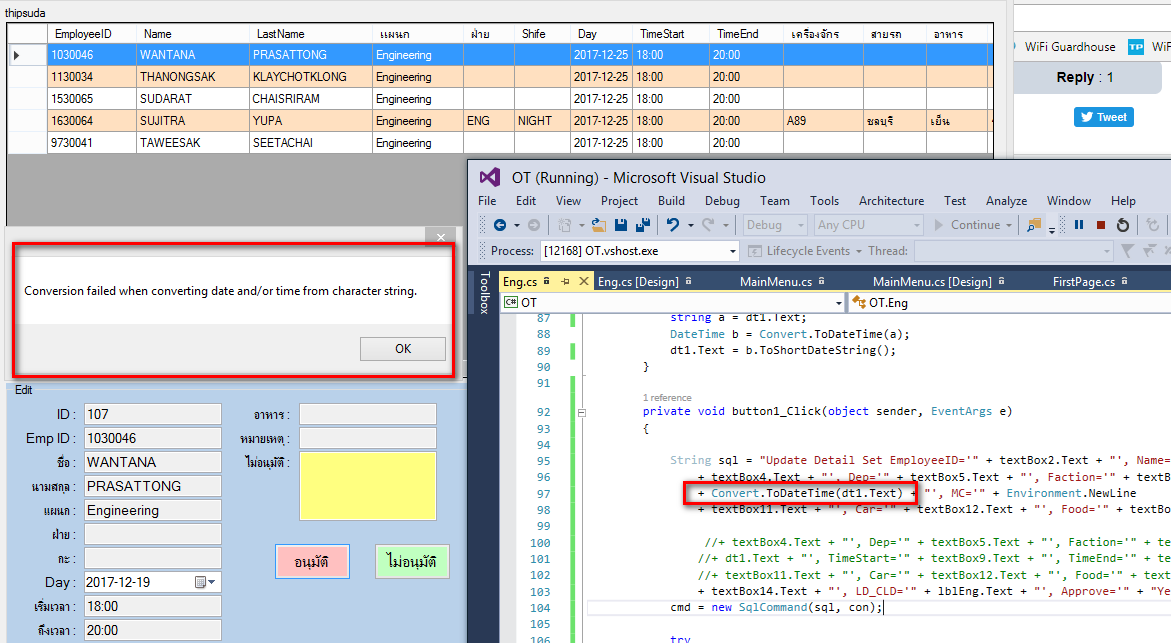The image size is (1171, 643).
Task: Click the Open File folder icon
Action: pos(598,225)
